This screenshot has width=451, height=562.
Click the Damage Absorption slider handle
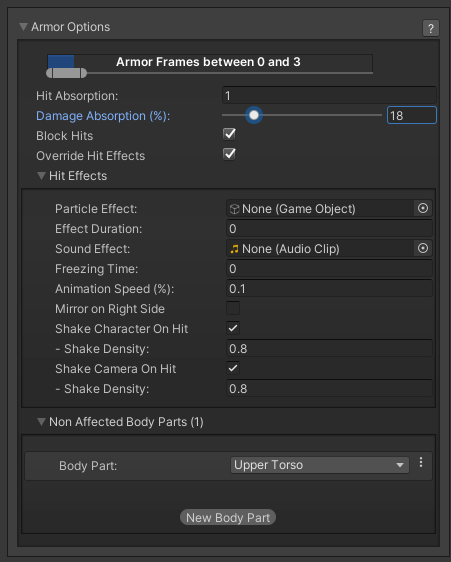[254, 115]
